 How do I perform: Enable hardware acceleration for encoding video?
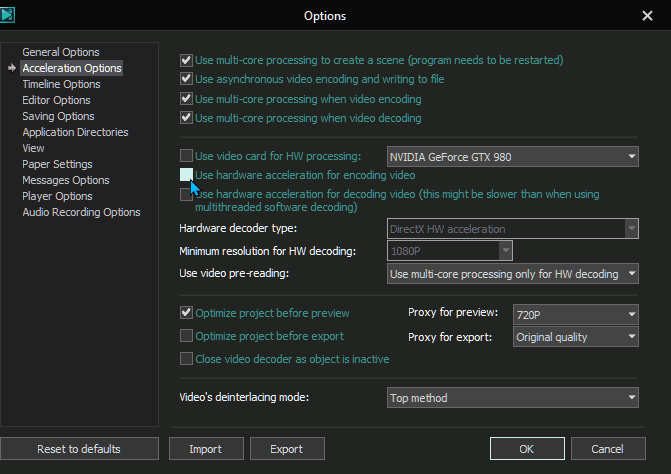[x=186, y=175]
